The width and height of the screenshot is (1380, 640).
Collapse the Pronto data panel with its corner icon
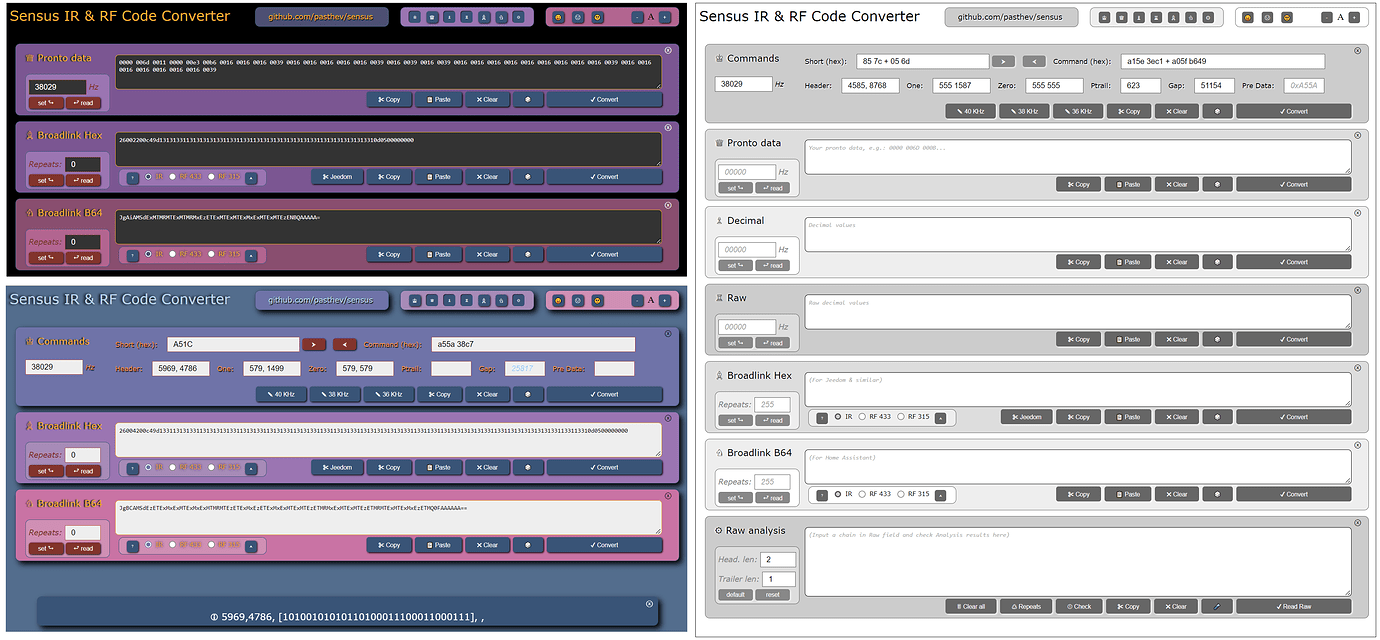[x=1358, y=133]
